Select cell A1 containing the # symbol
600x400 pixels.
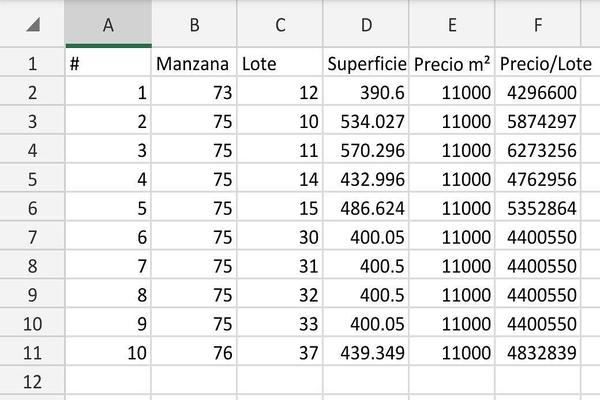pos(108,64)
